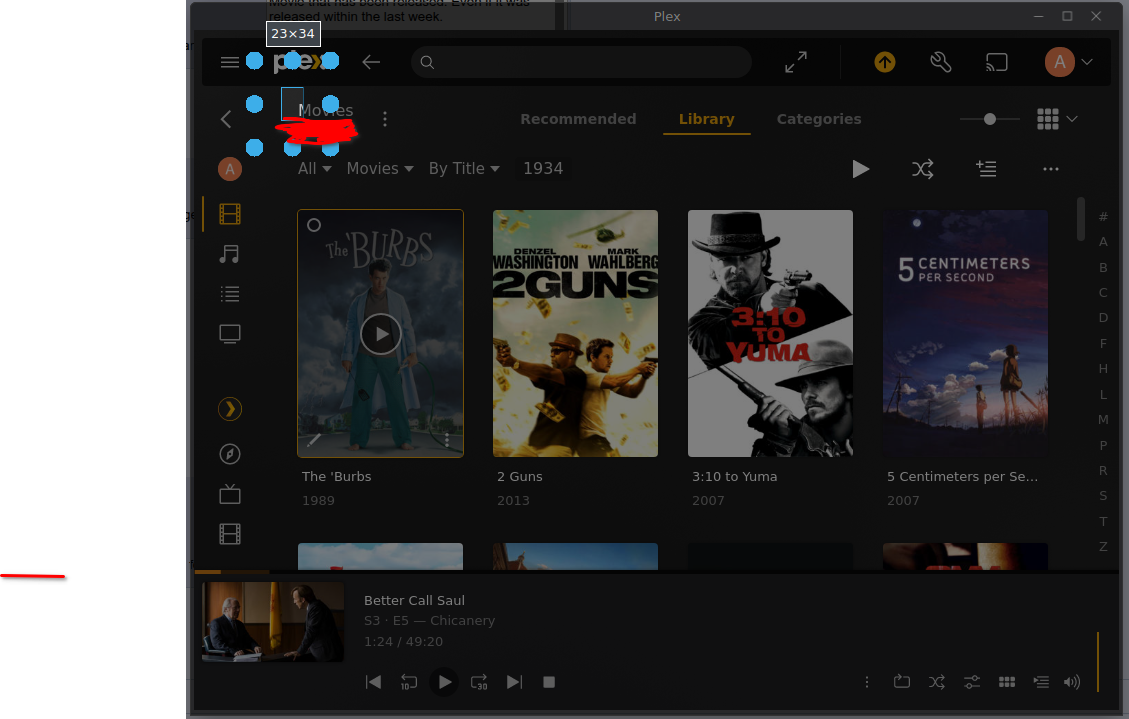The height and width of the screenshot is (719, 1129).
Task: Open the 3:10 to Yuma poster
Action: (770, 333)
